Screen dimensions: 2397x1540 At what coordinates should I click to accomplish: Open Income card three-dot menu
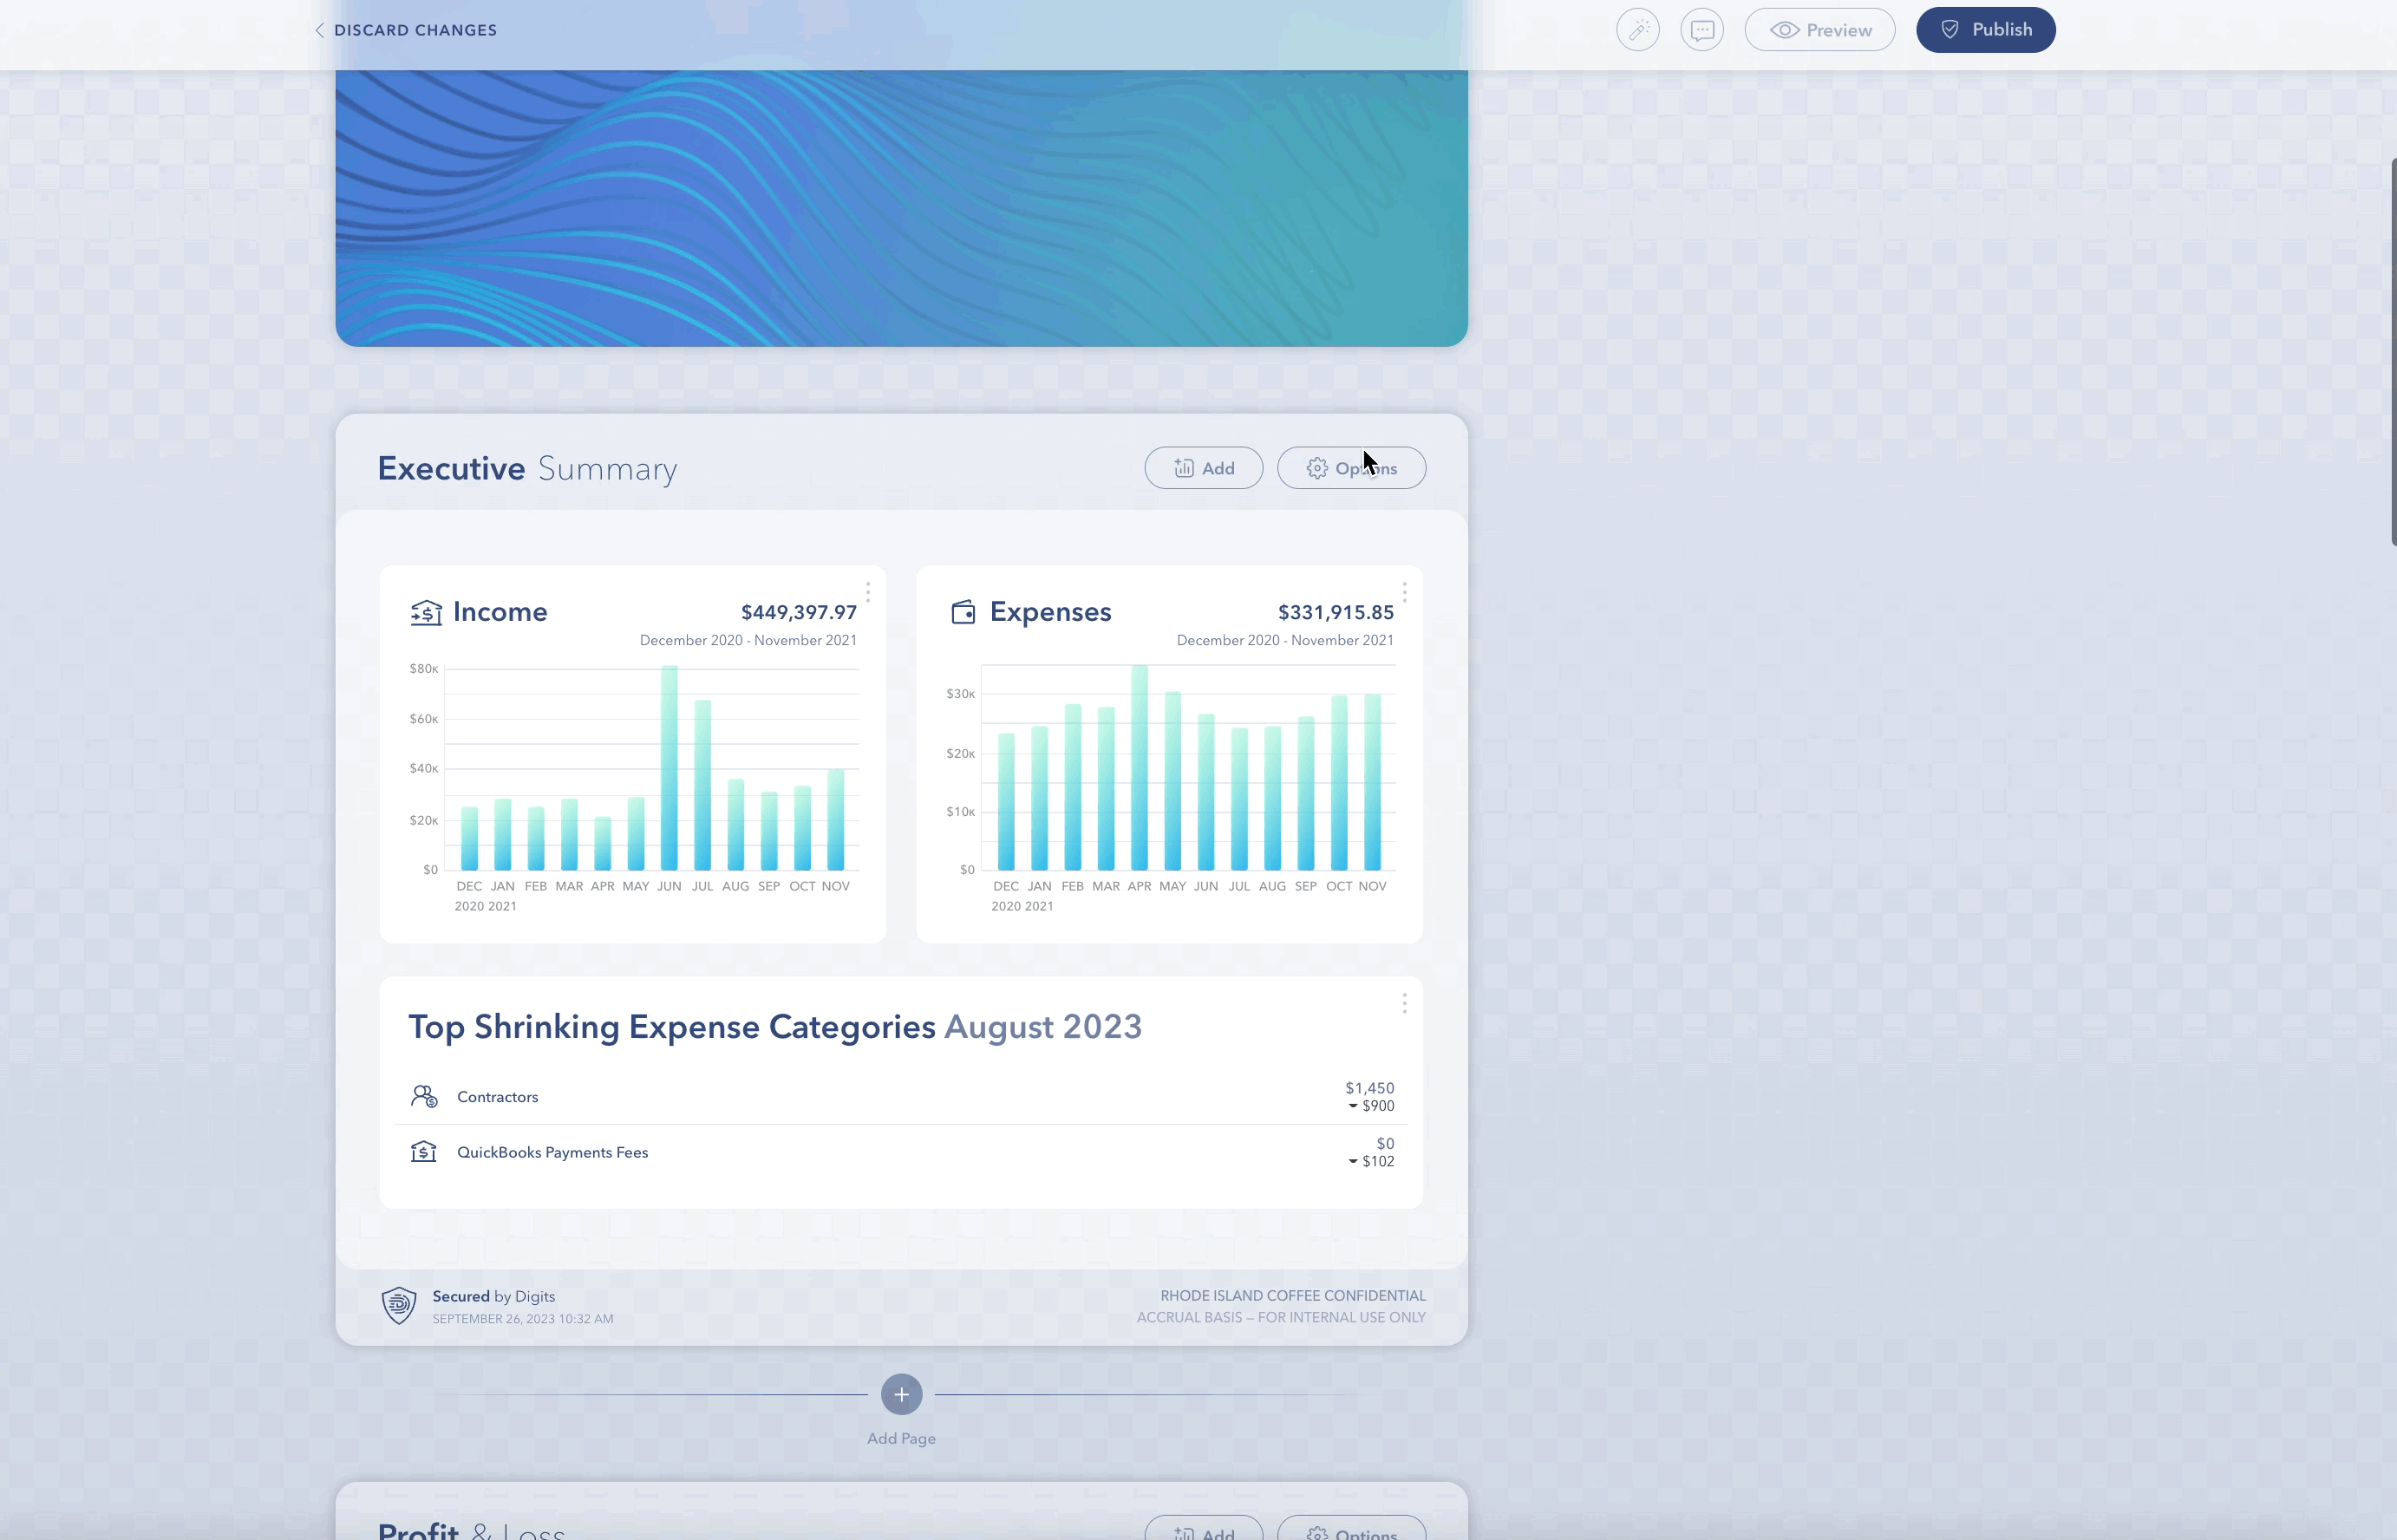868,592
